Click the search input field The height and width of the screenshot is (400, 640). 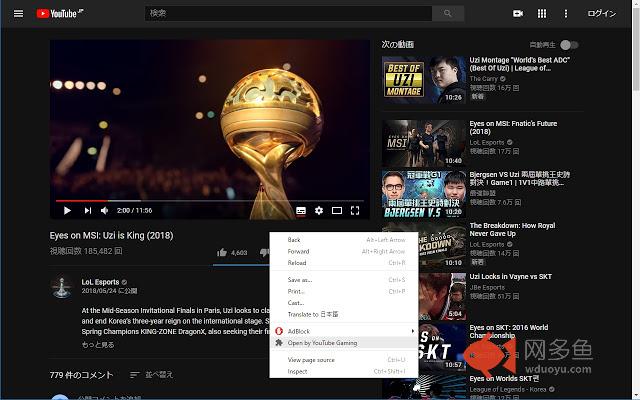288,13
